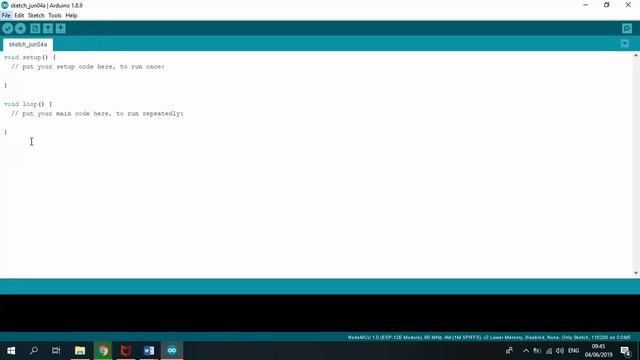640x360 pixels.
Task: Show hidden system tray icons
Action: tap(526, 351)
